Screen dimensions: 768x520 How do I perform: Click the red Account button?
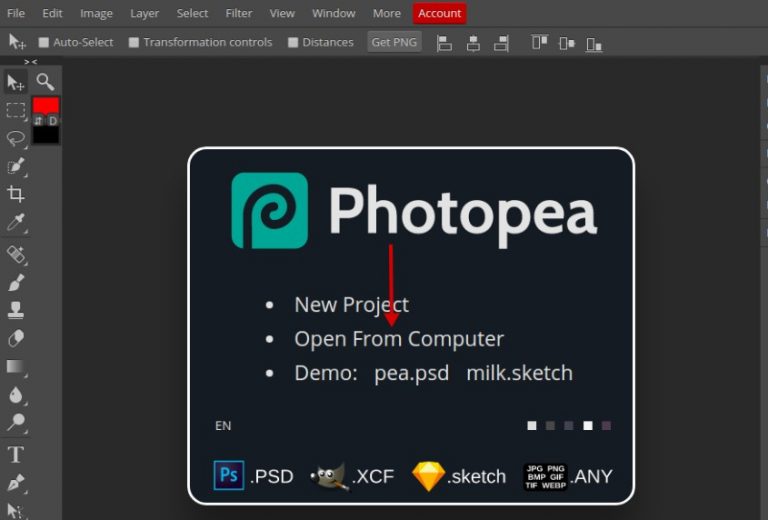[x=439, y=13]
